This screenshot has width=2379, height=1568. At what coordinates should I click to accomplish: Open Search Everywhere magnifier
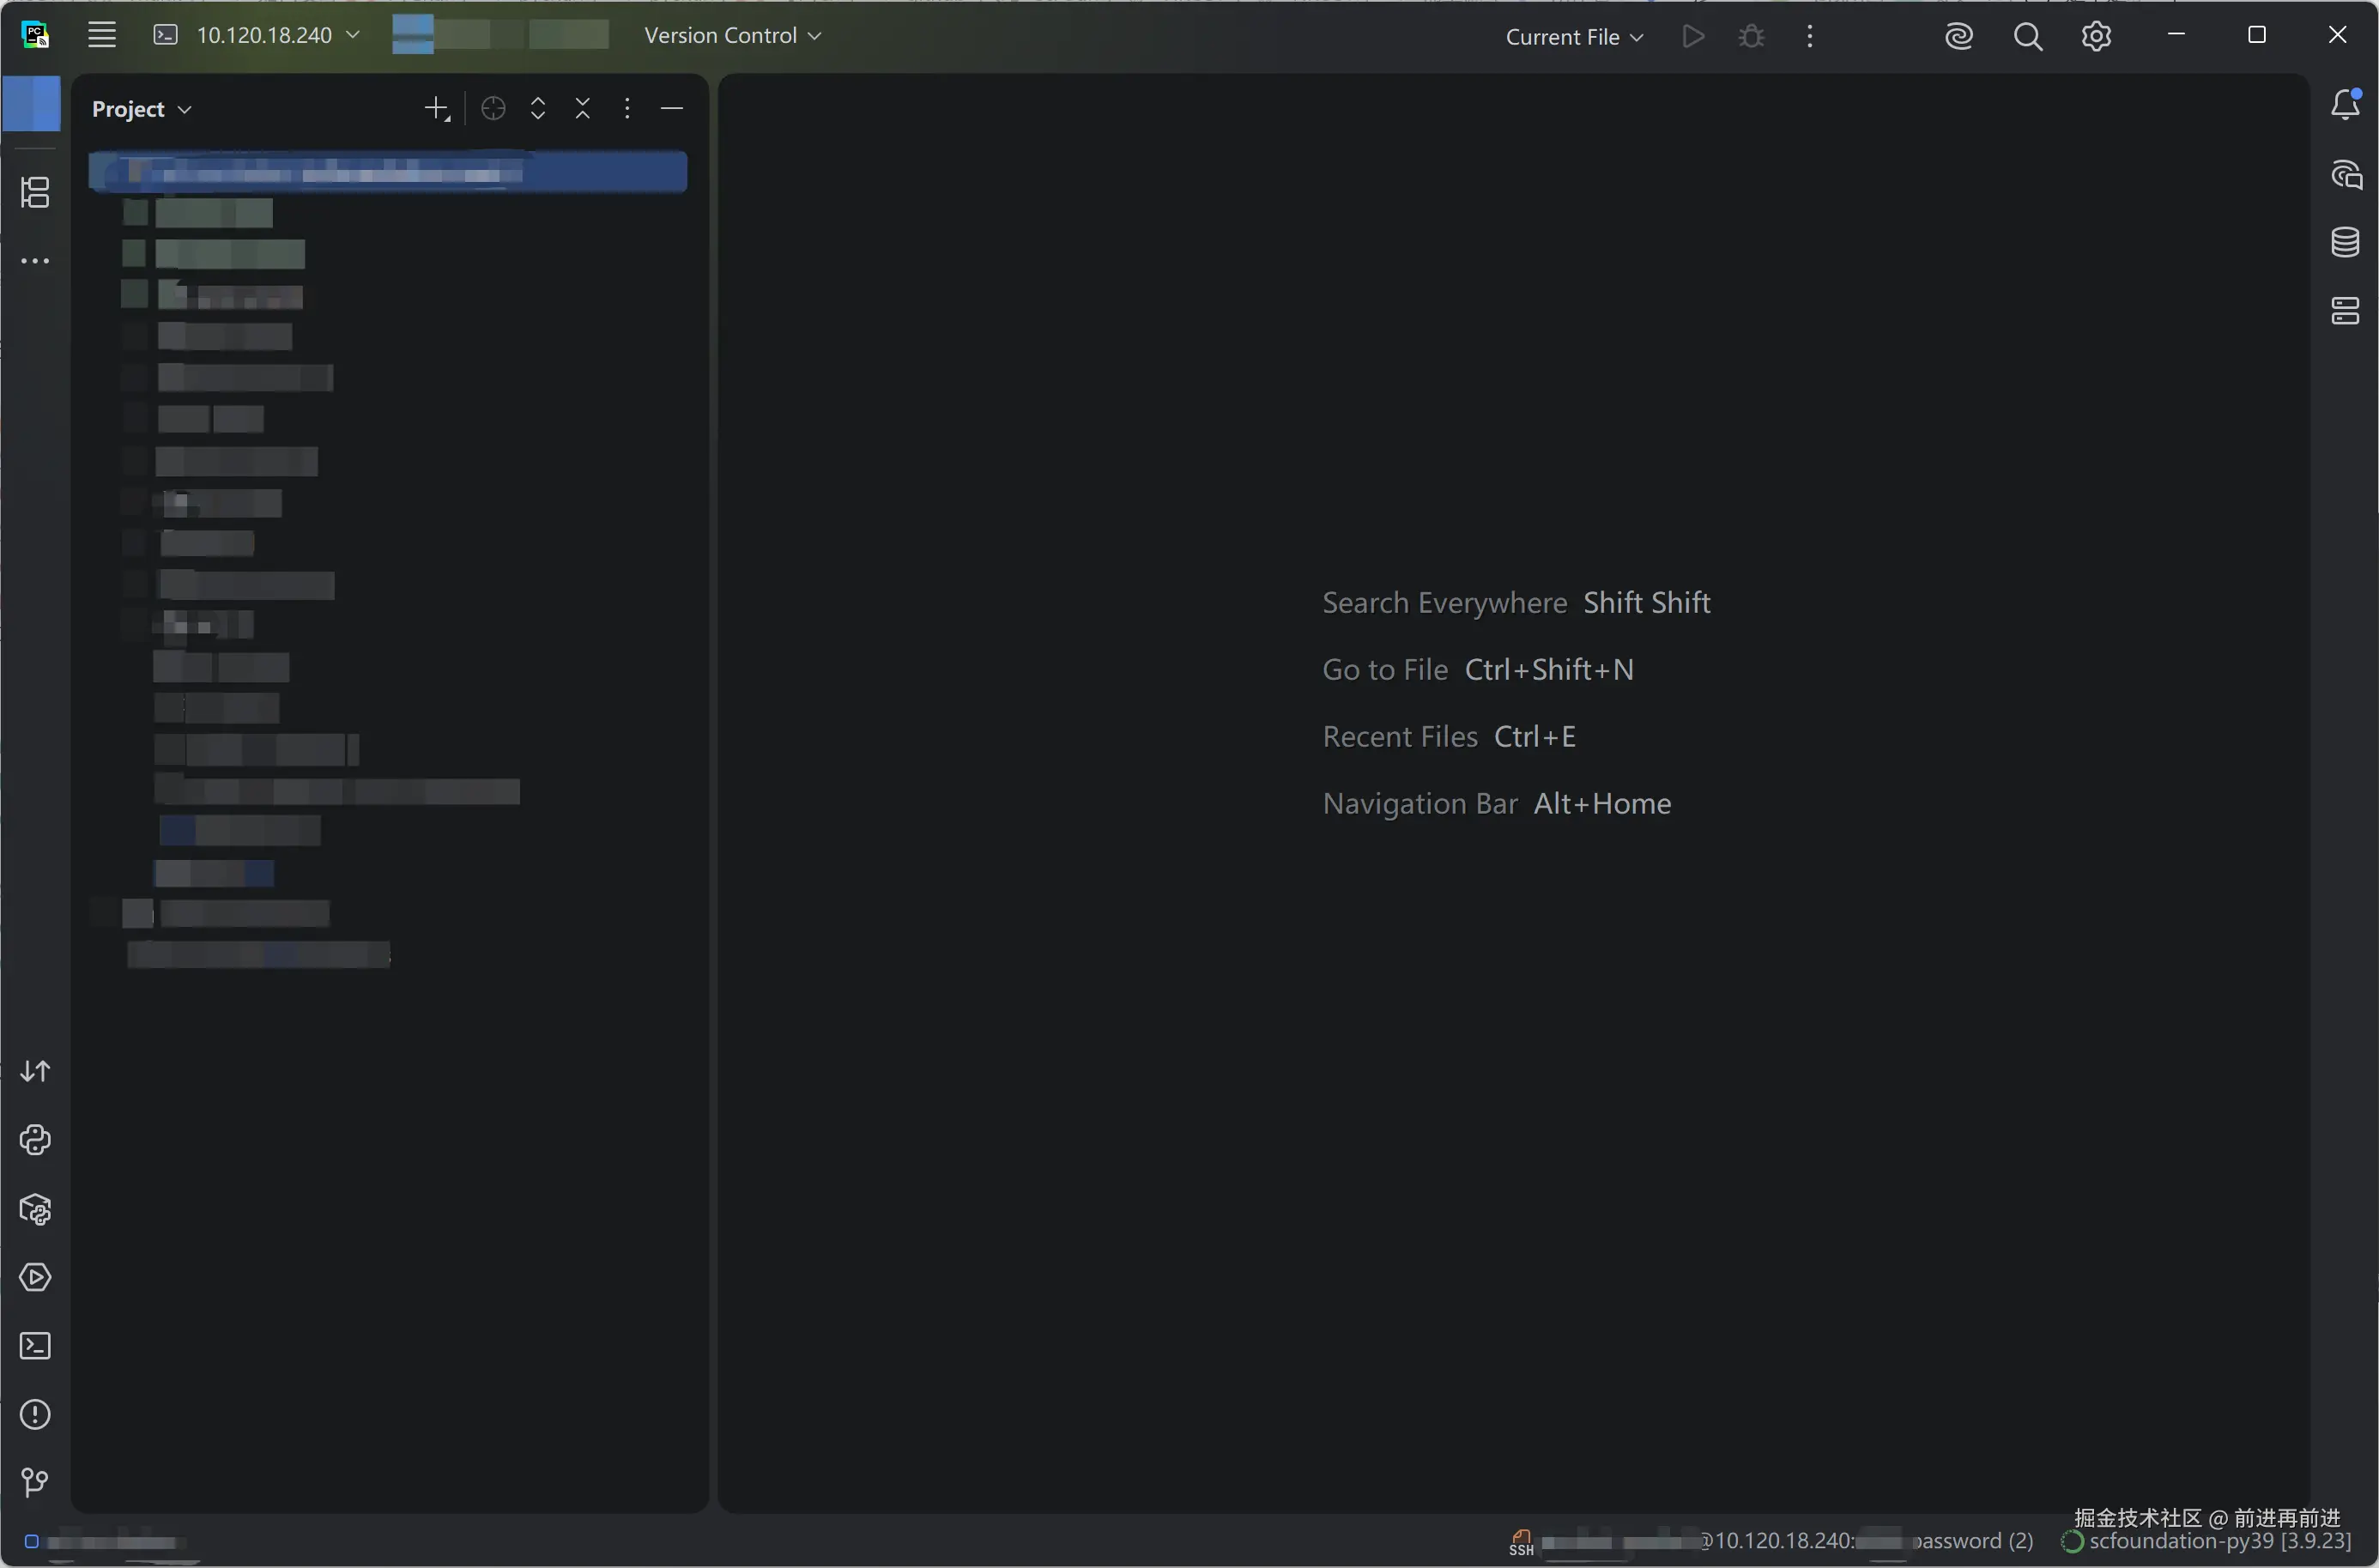[x=2027, y=37]
